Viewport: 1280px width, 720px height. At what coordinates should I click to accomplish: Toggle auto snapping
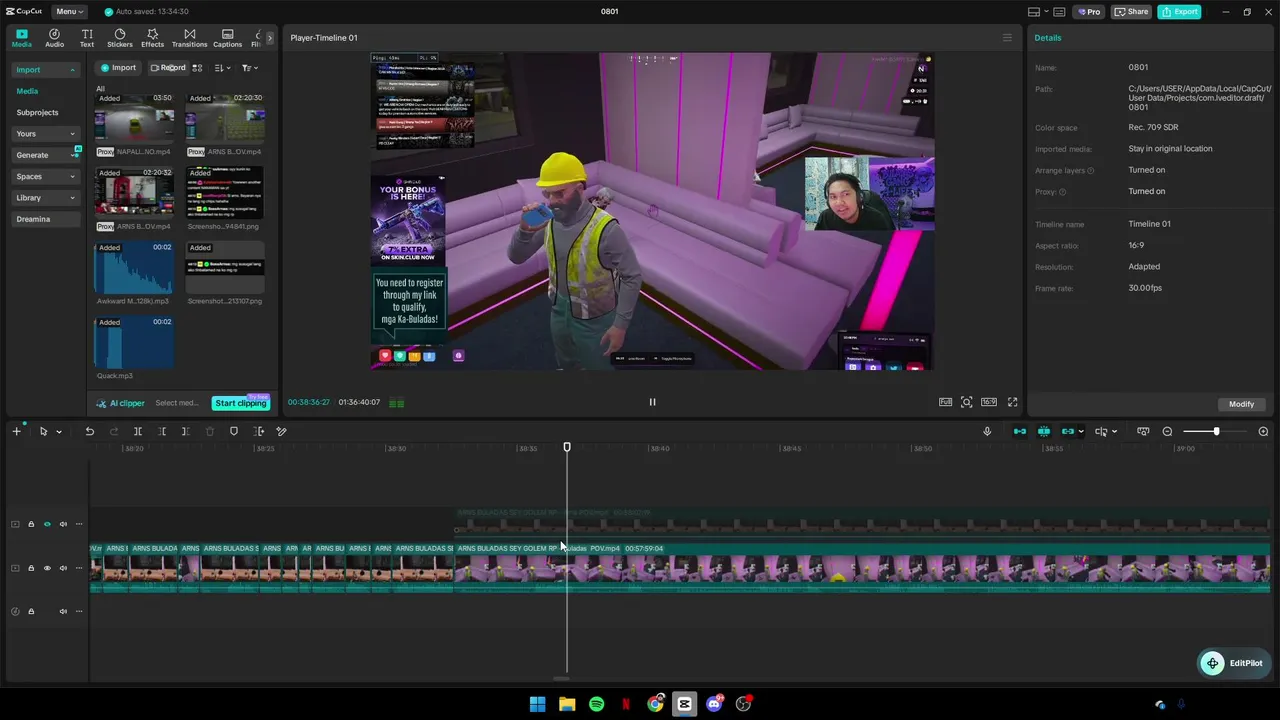(1044, 431)
